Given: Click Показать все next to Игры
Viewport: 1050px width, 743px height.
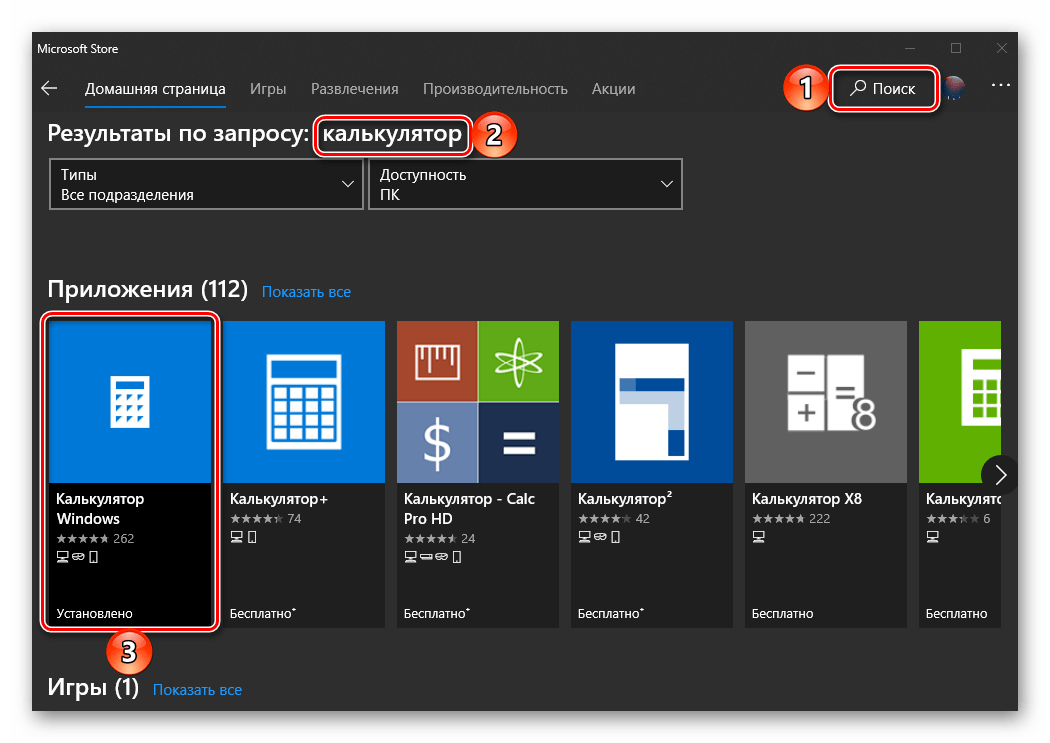Looking at the screenshot, I should tap(197, 690).
